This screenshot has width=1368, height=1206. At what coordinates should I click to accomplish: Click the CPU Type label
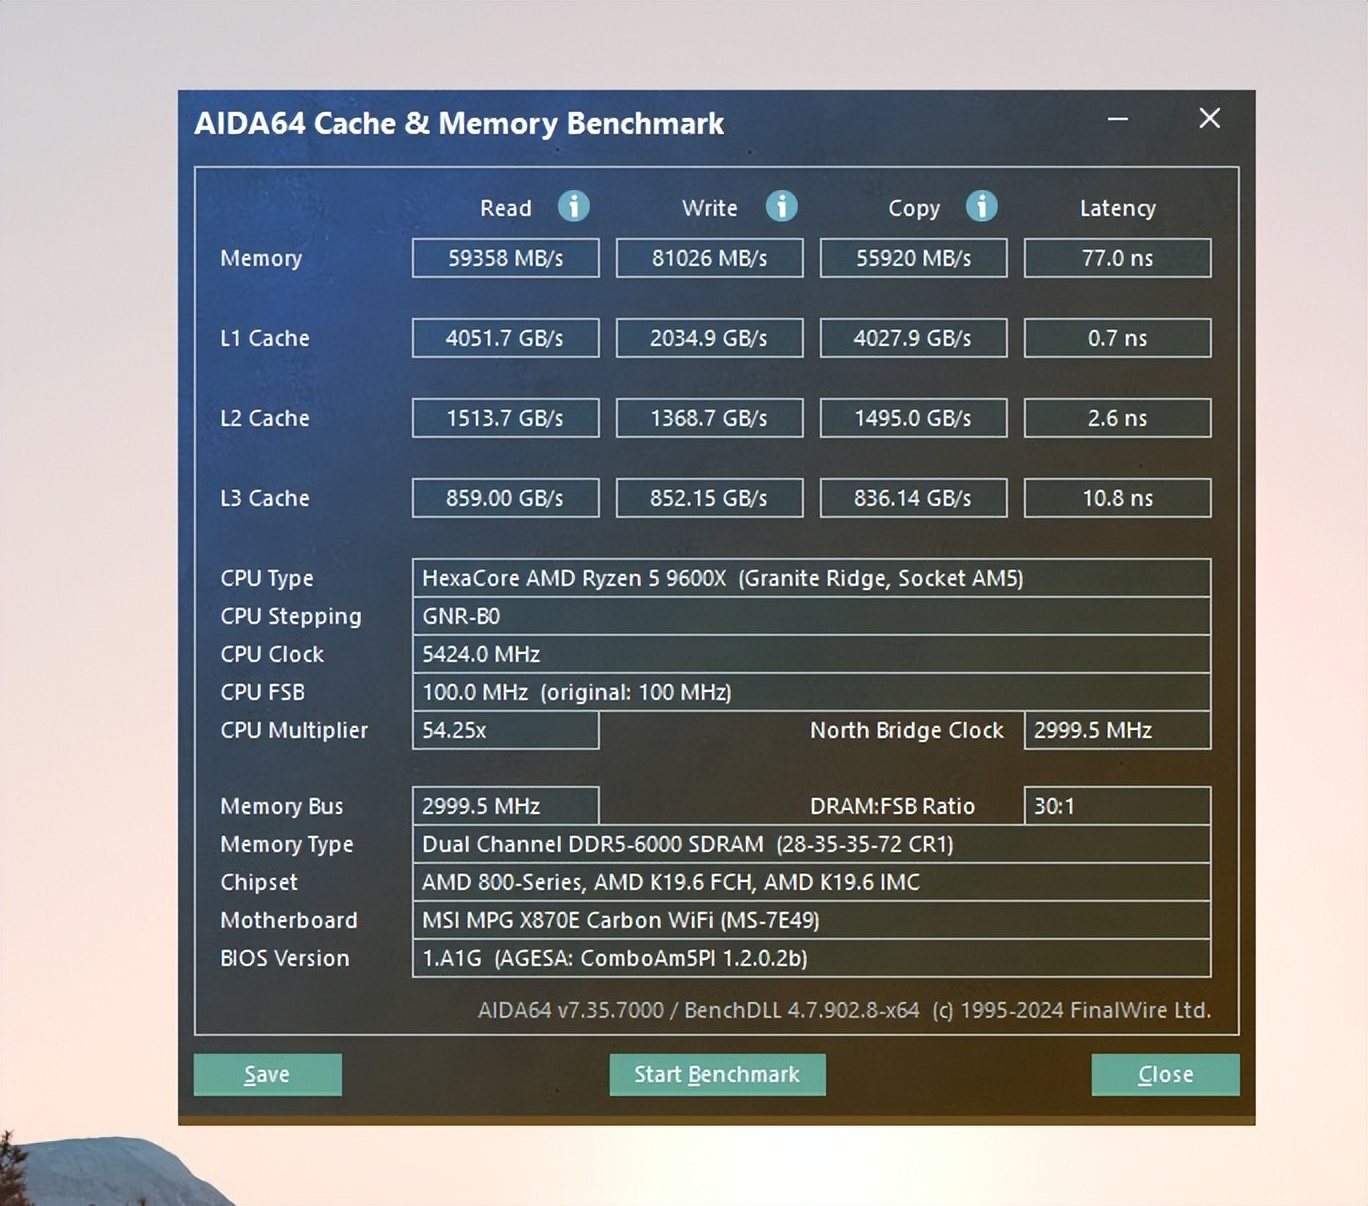(x=267, y=579)
